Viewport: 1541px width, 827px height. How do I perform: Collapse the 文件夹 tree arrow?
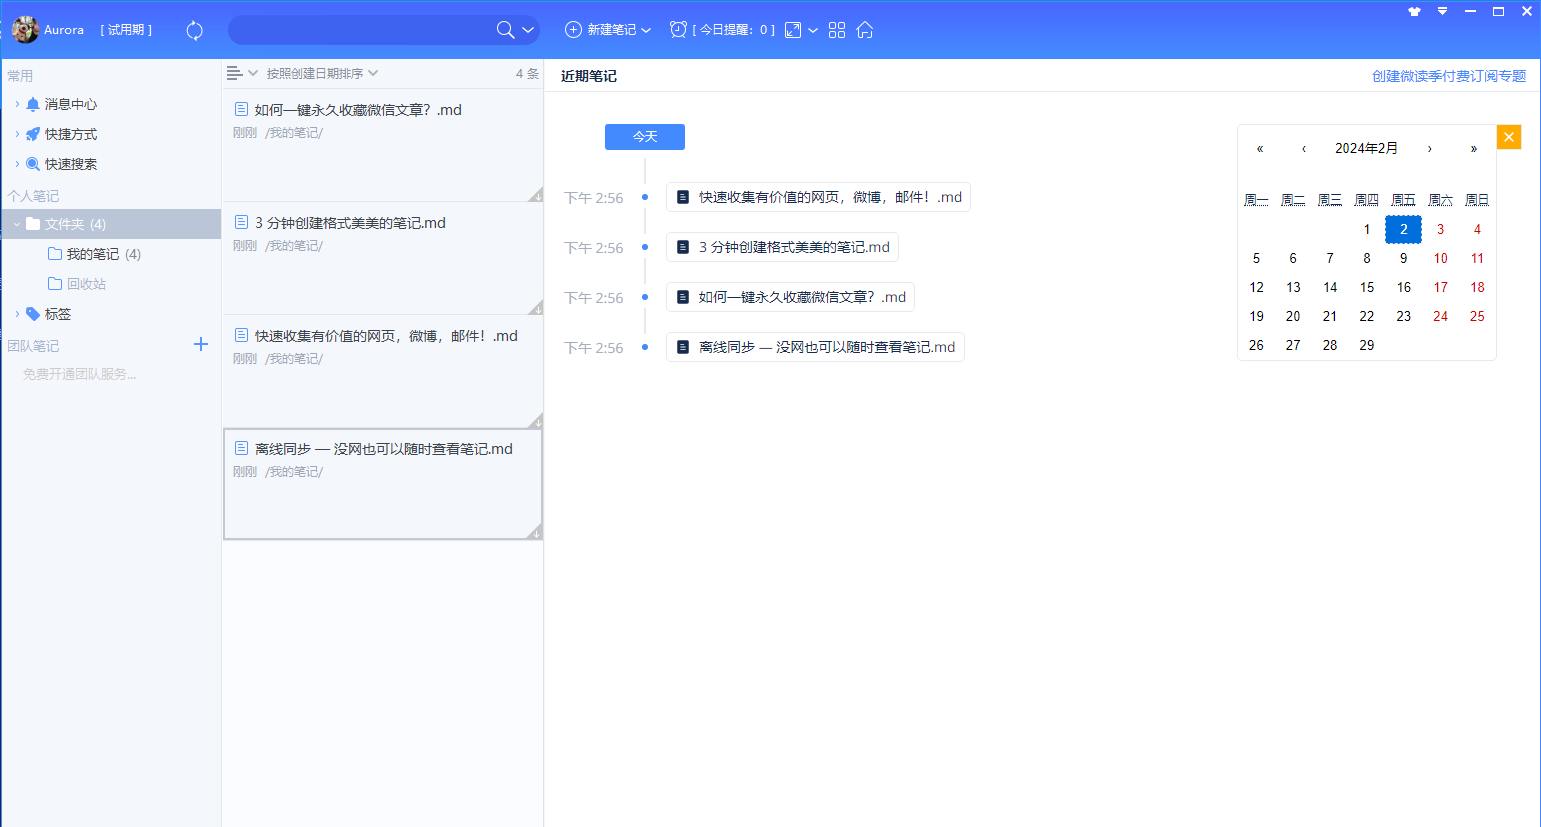(17, 224)
